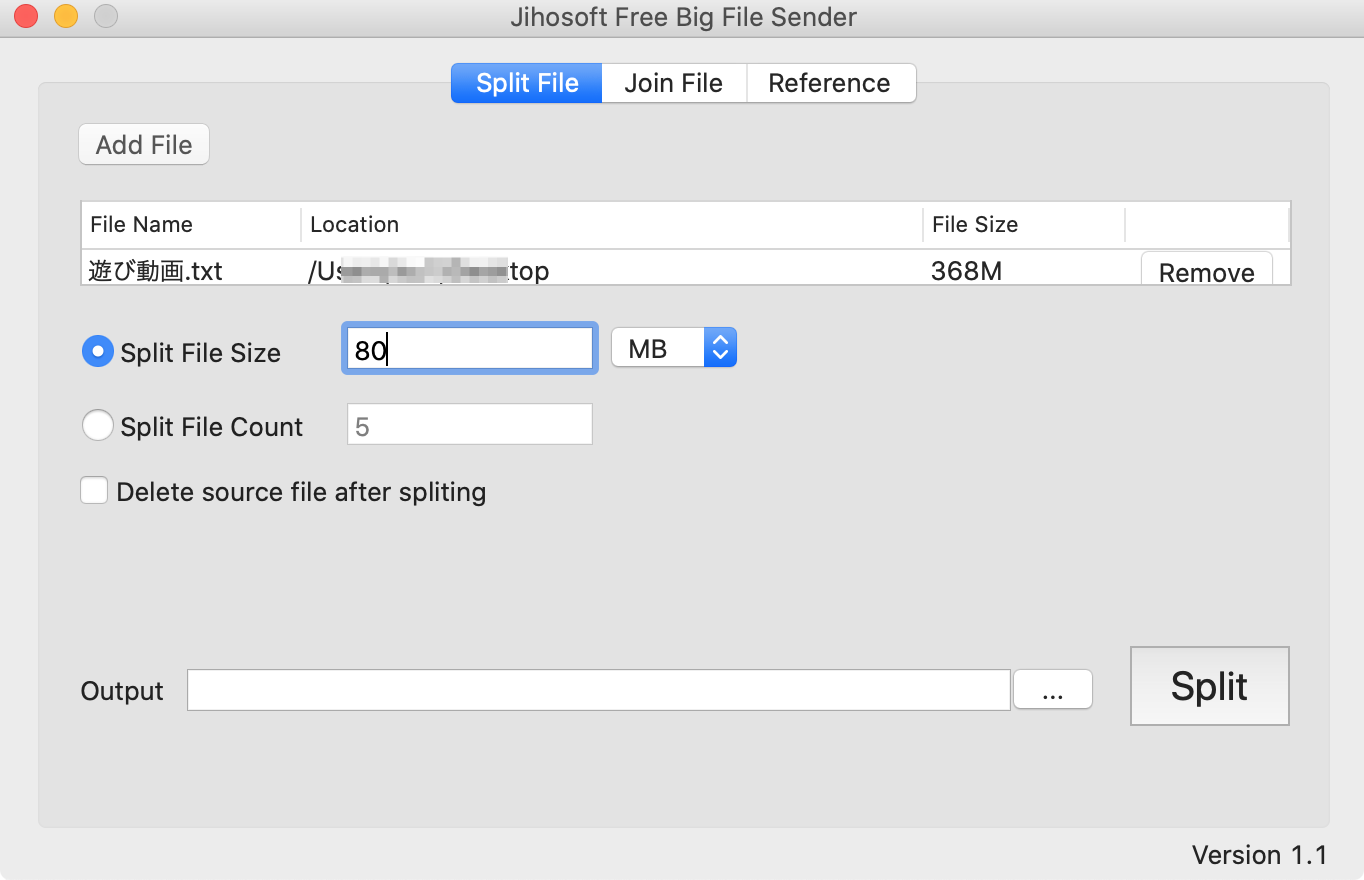Open the MB size unit dropdown

tap(674, 348)
